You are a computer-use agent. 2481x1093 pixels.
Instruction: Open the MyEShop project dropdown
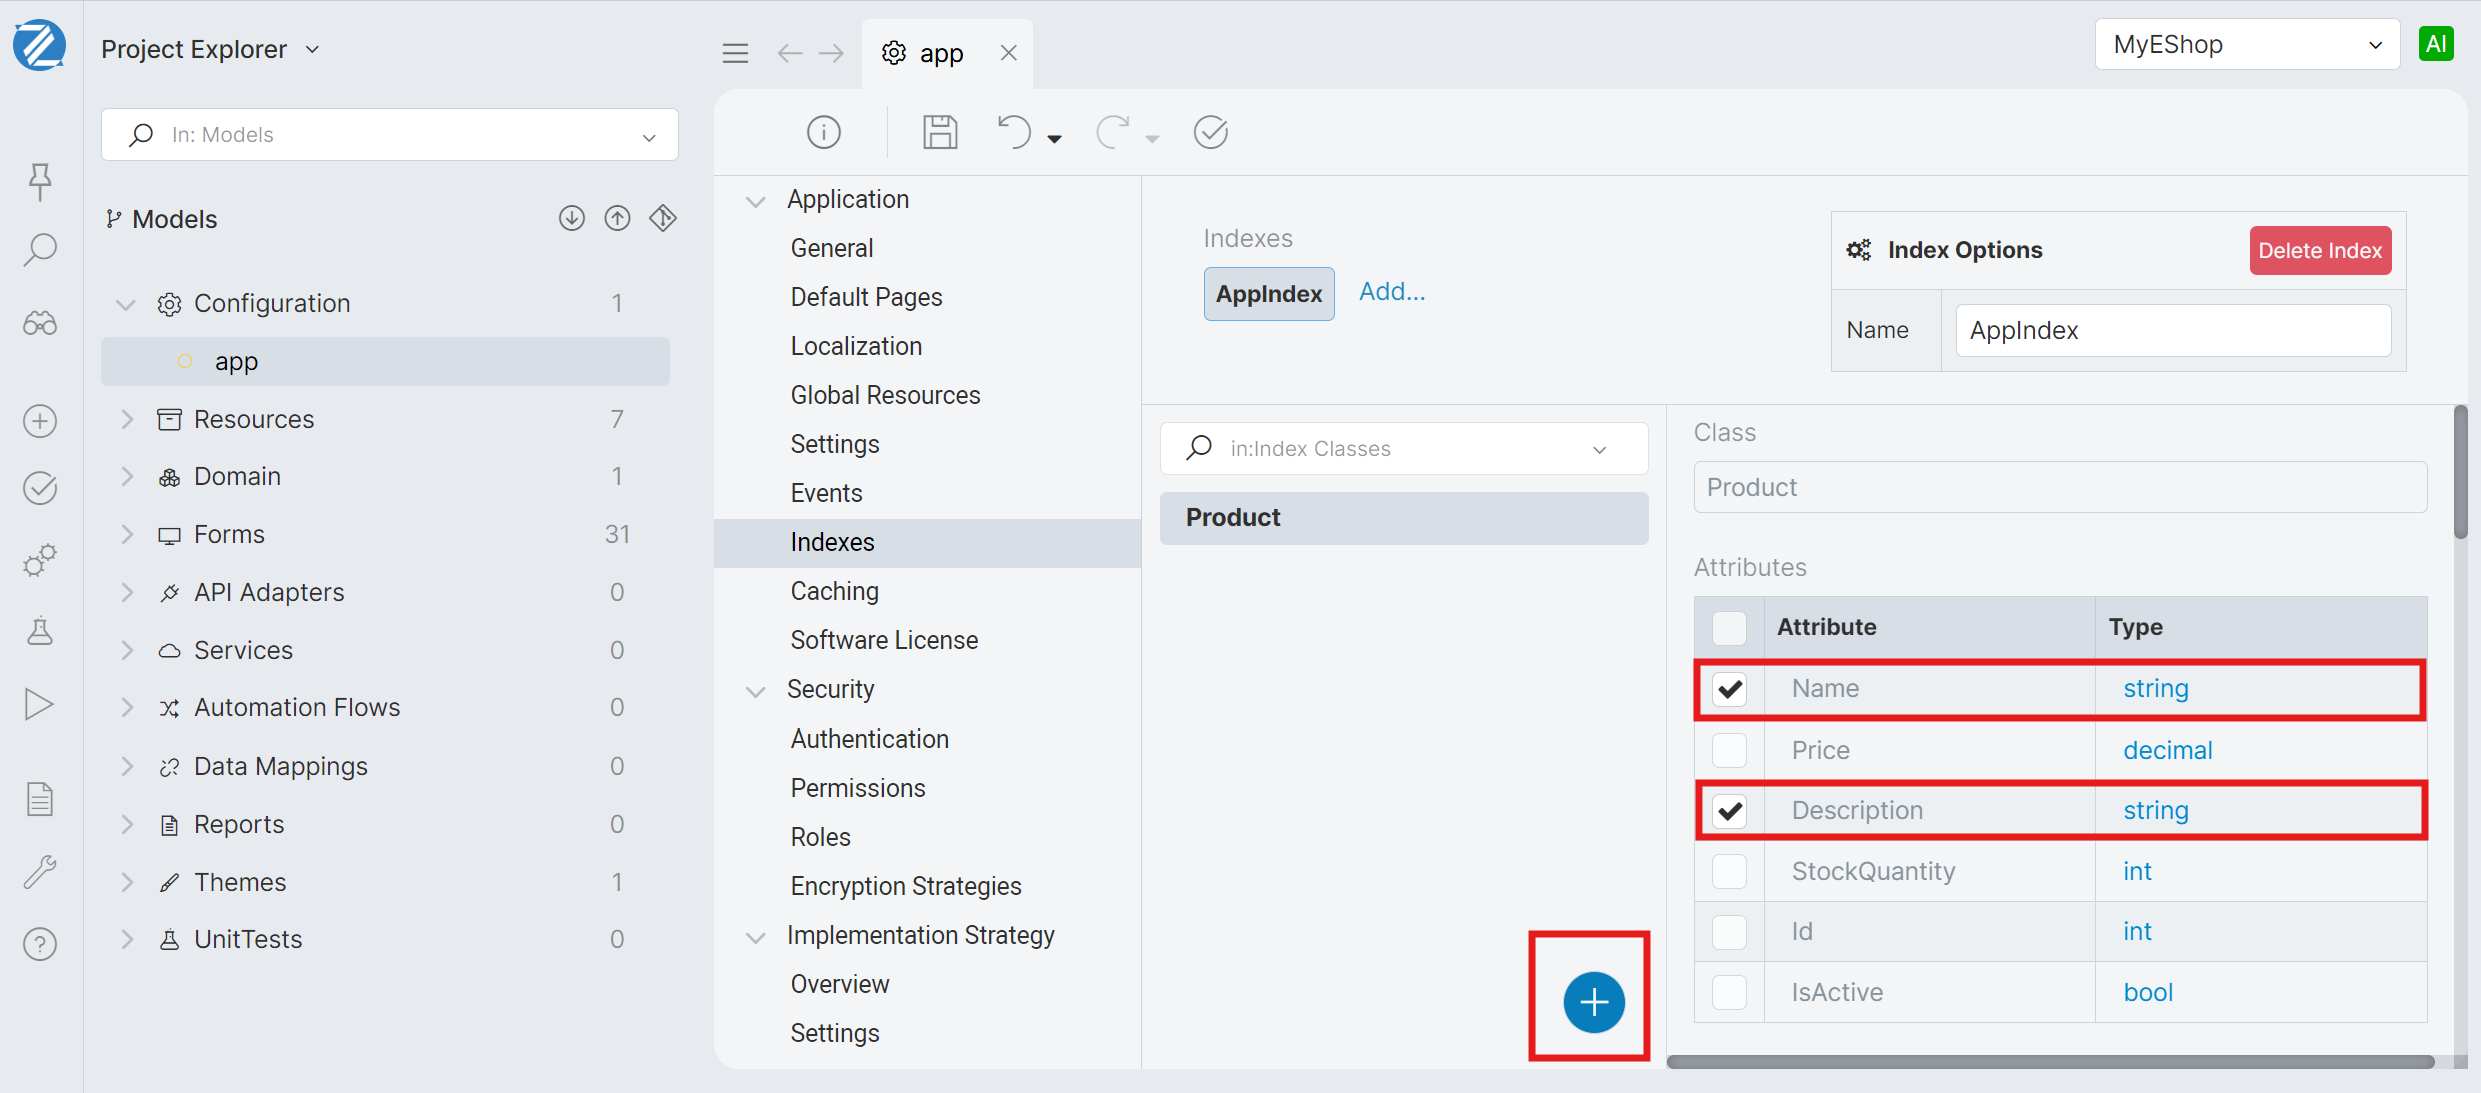tap(2246, 45)
